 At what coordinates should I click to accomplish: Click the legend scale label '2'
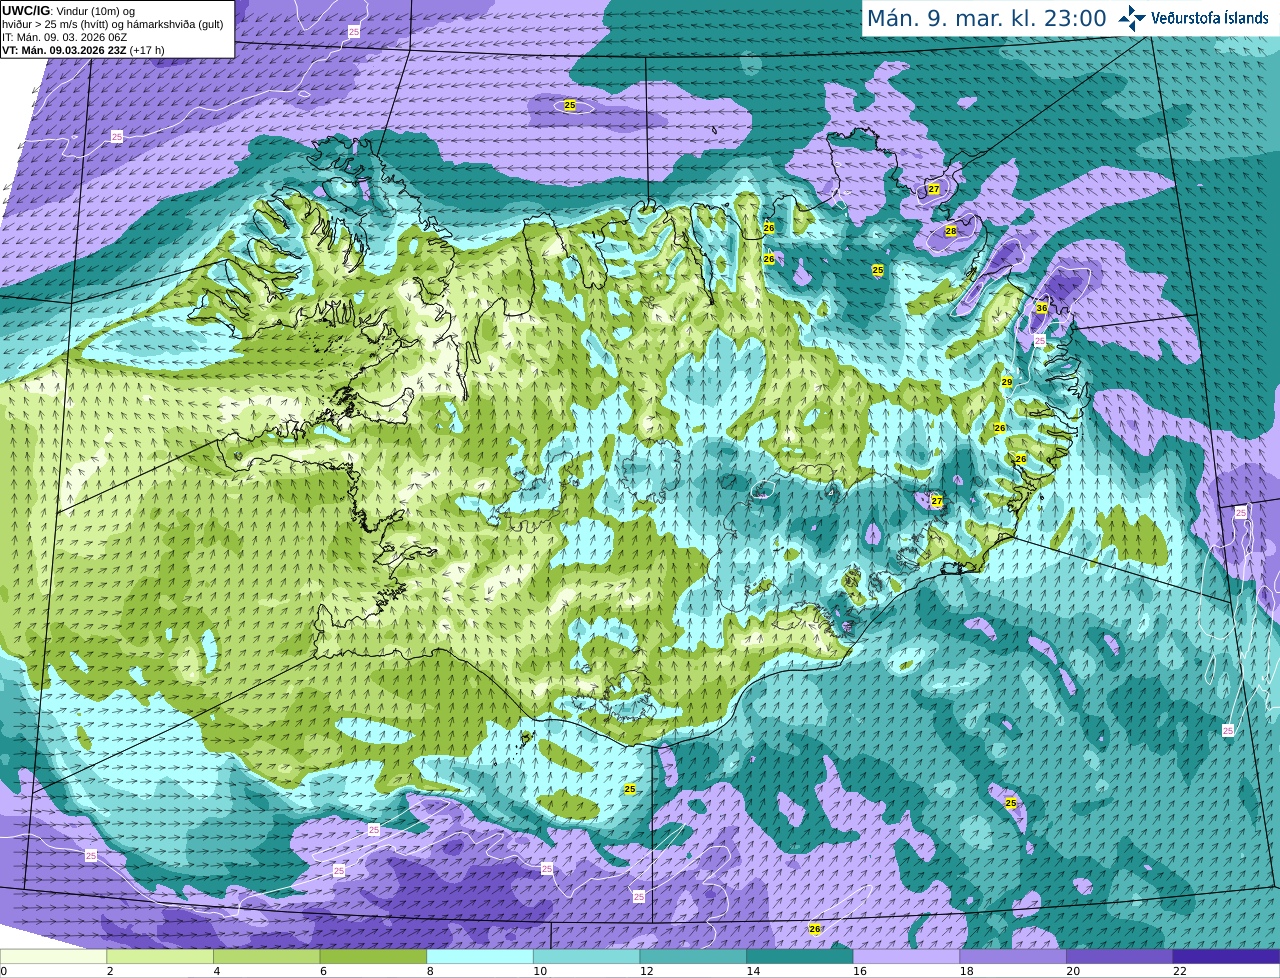click(109, 971)
